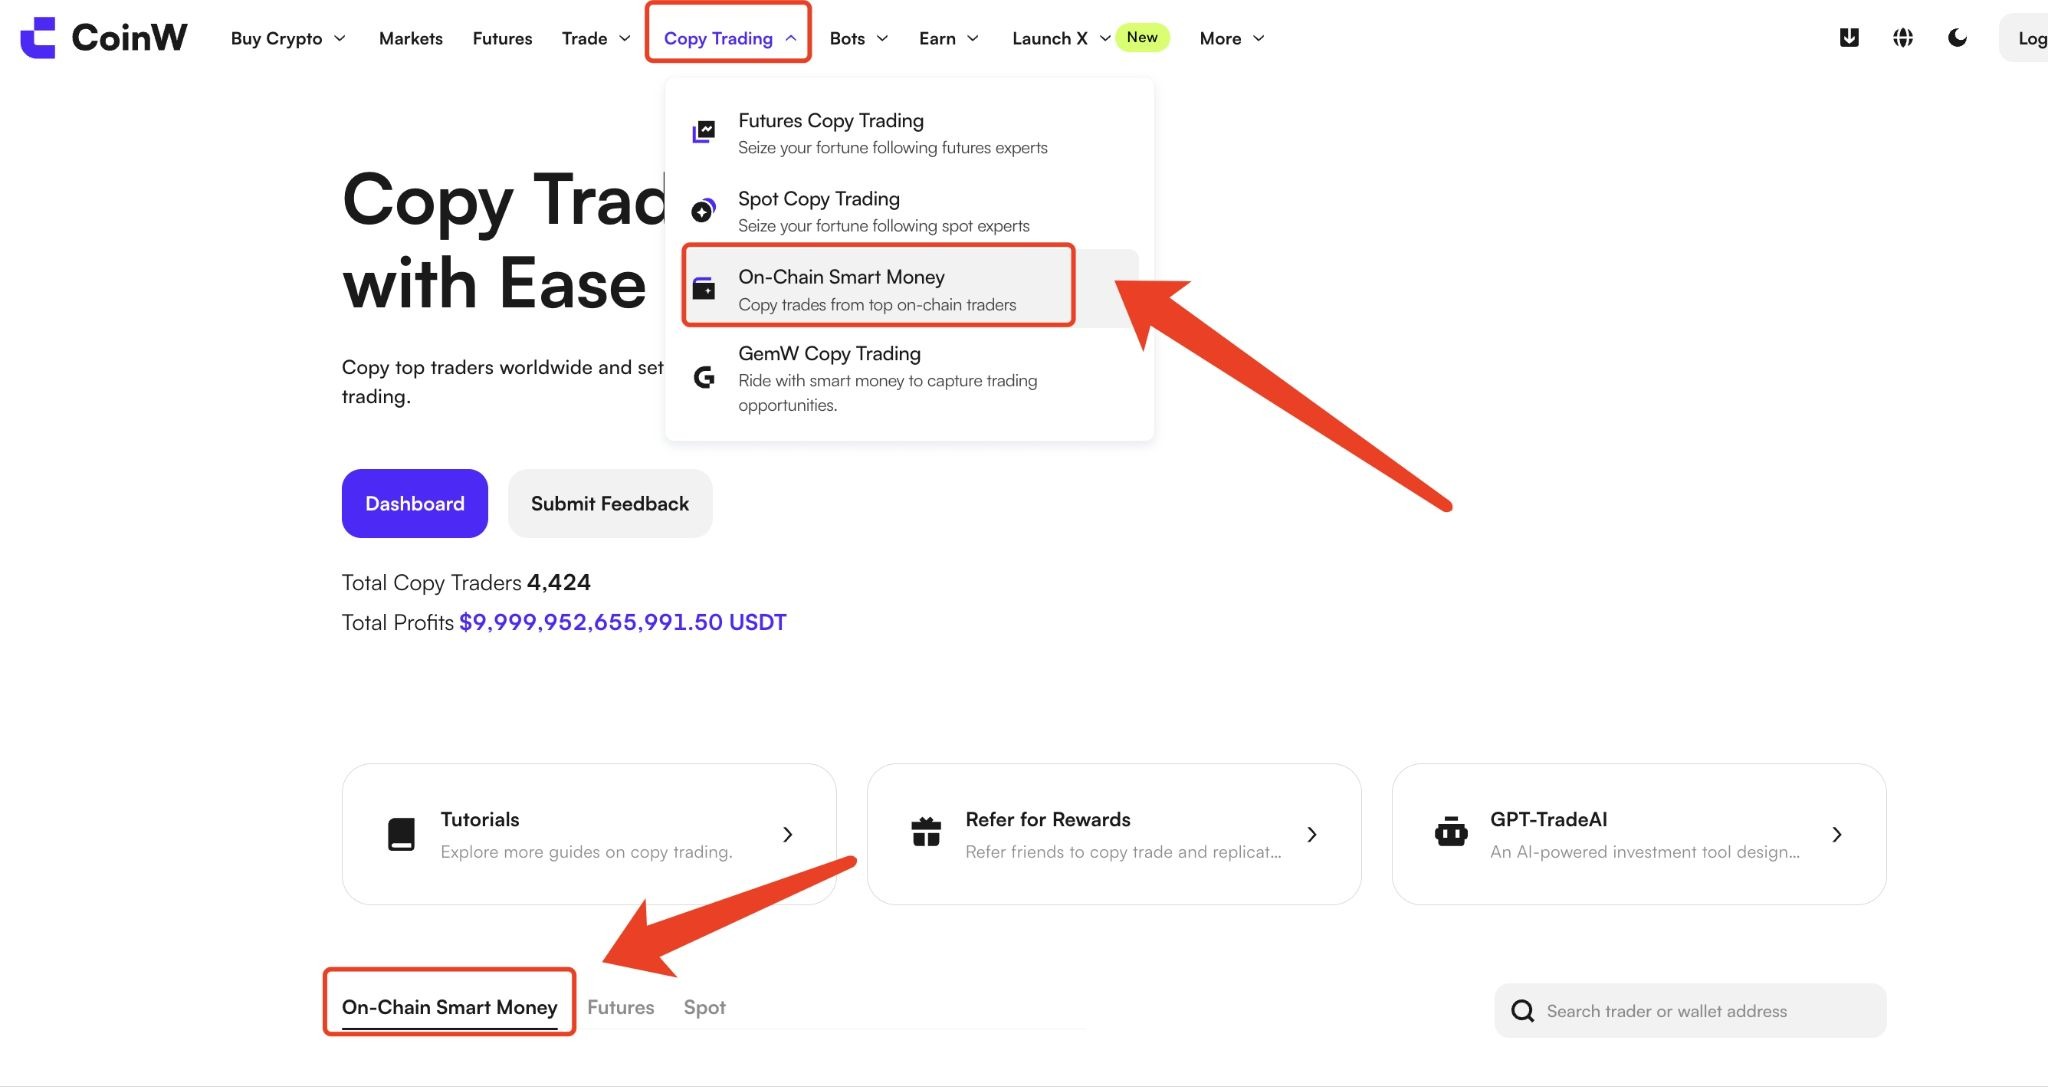2048x1087 pixels.
Task: Click the Log In button
Action: [x=2024, y=38]
